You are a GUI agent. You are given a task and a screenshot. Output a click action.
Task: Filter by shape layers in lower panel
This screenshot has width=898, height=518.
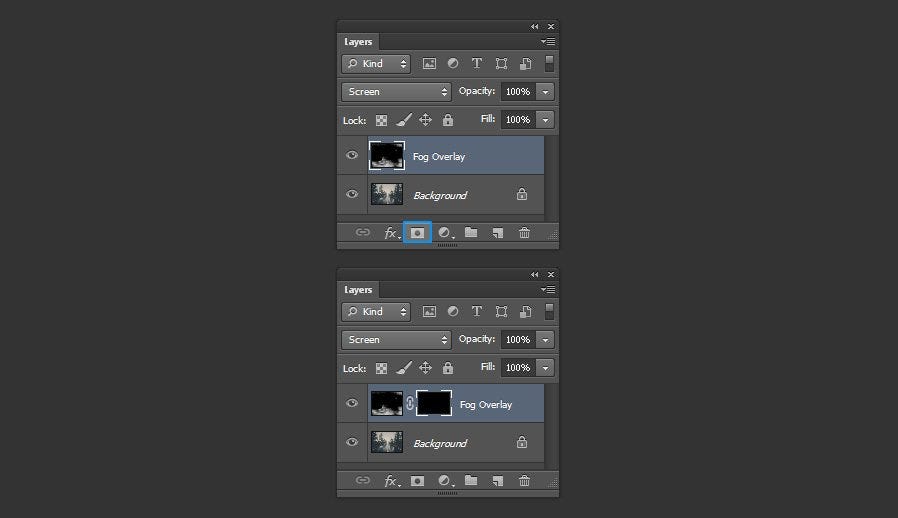[501, 312]
